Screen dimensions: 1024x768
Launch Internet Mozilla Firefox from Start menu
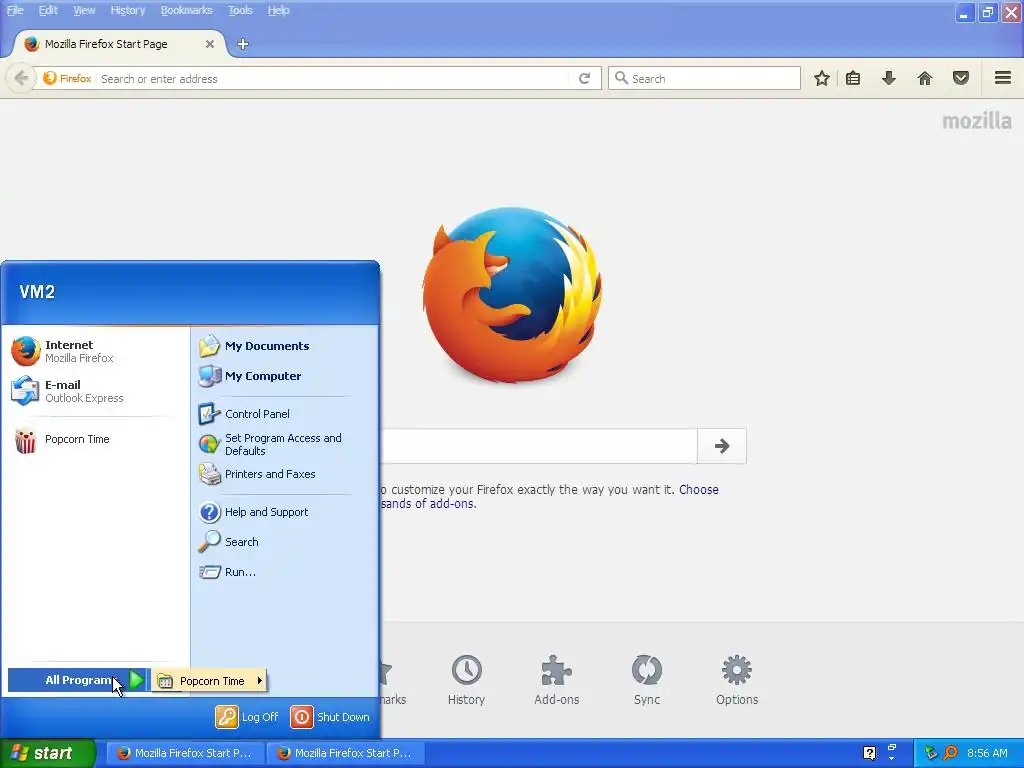click(x=95, y=351)
